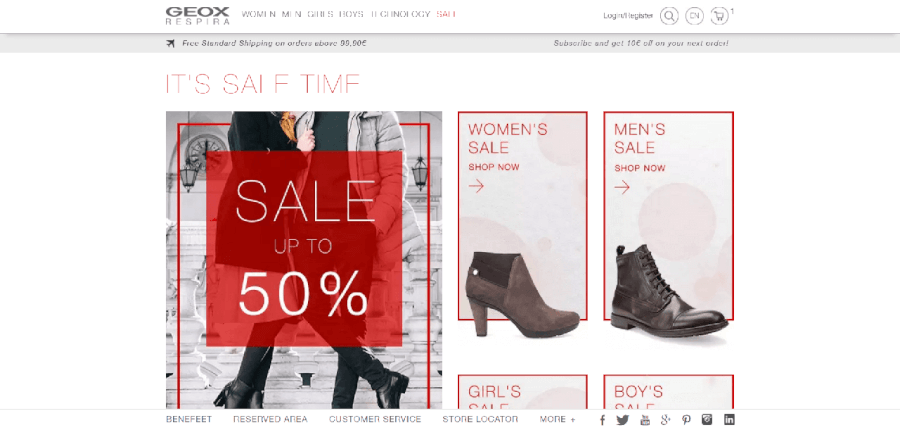
Task: Open the Store Locator footer link
Action: tap(480, 420)
